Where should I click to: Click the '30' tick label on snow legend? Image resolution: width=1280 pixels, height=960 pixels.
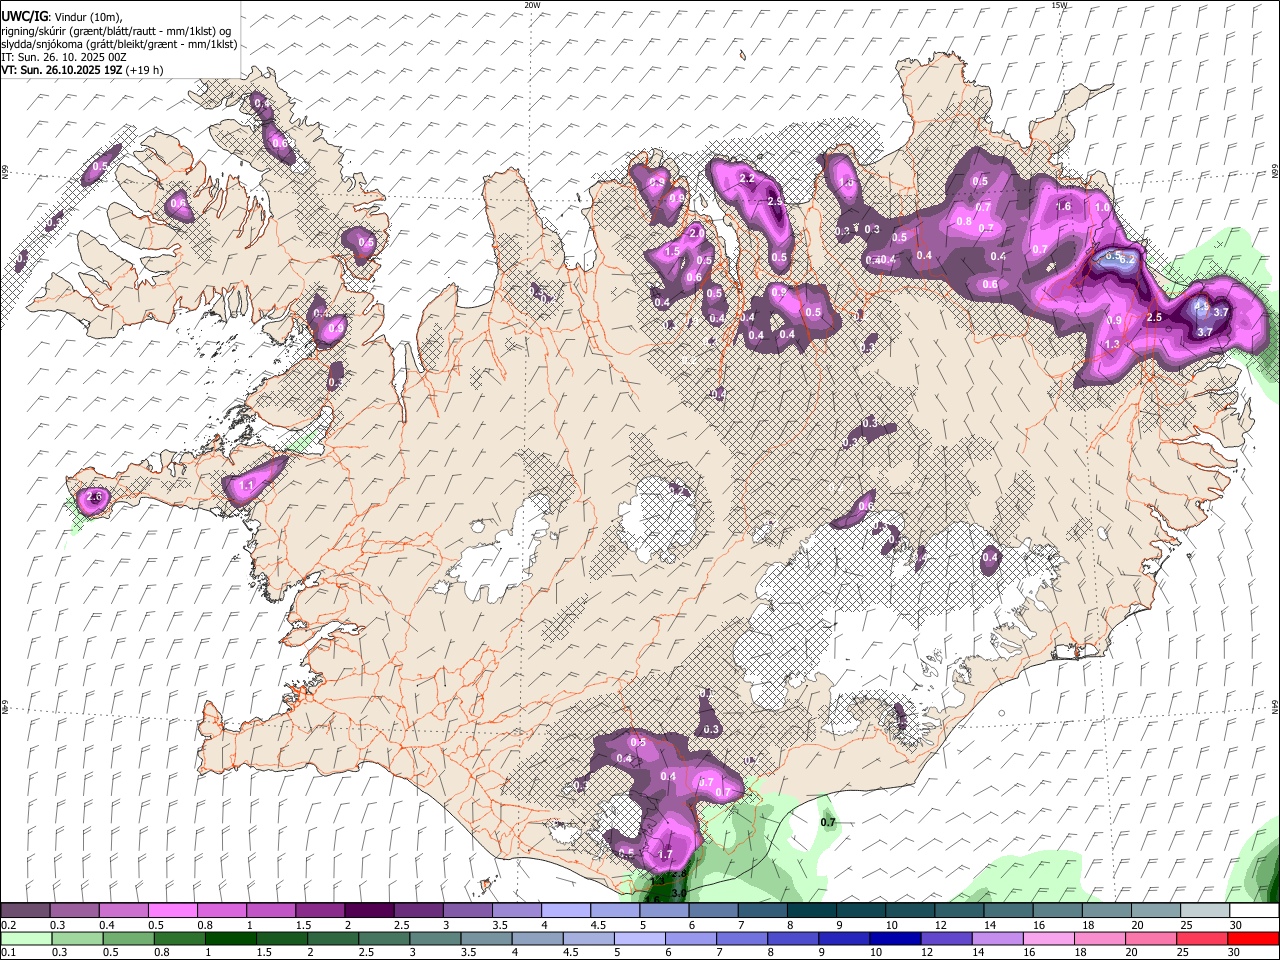1236,925
